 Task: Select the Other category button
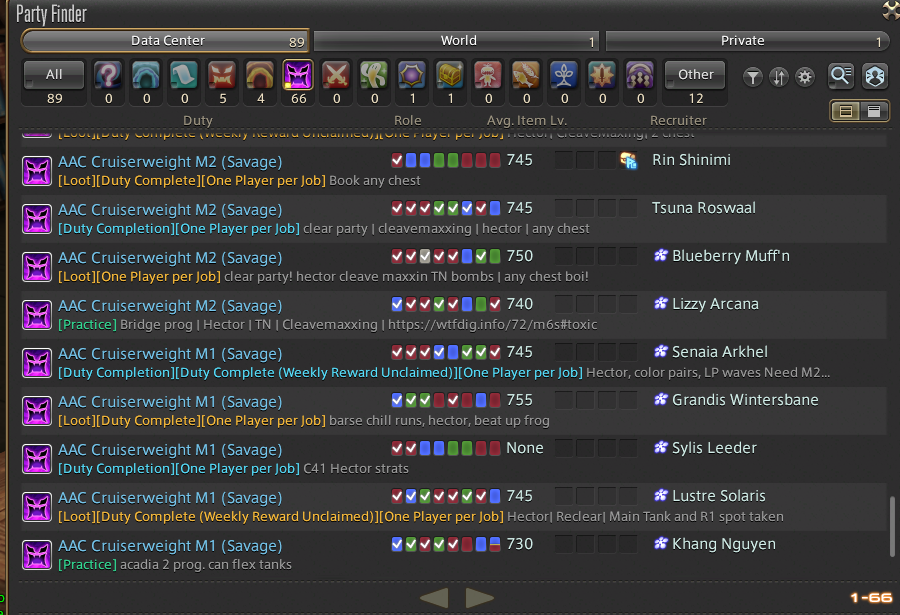(696, 75)
